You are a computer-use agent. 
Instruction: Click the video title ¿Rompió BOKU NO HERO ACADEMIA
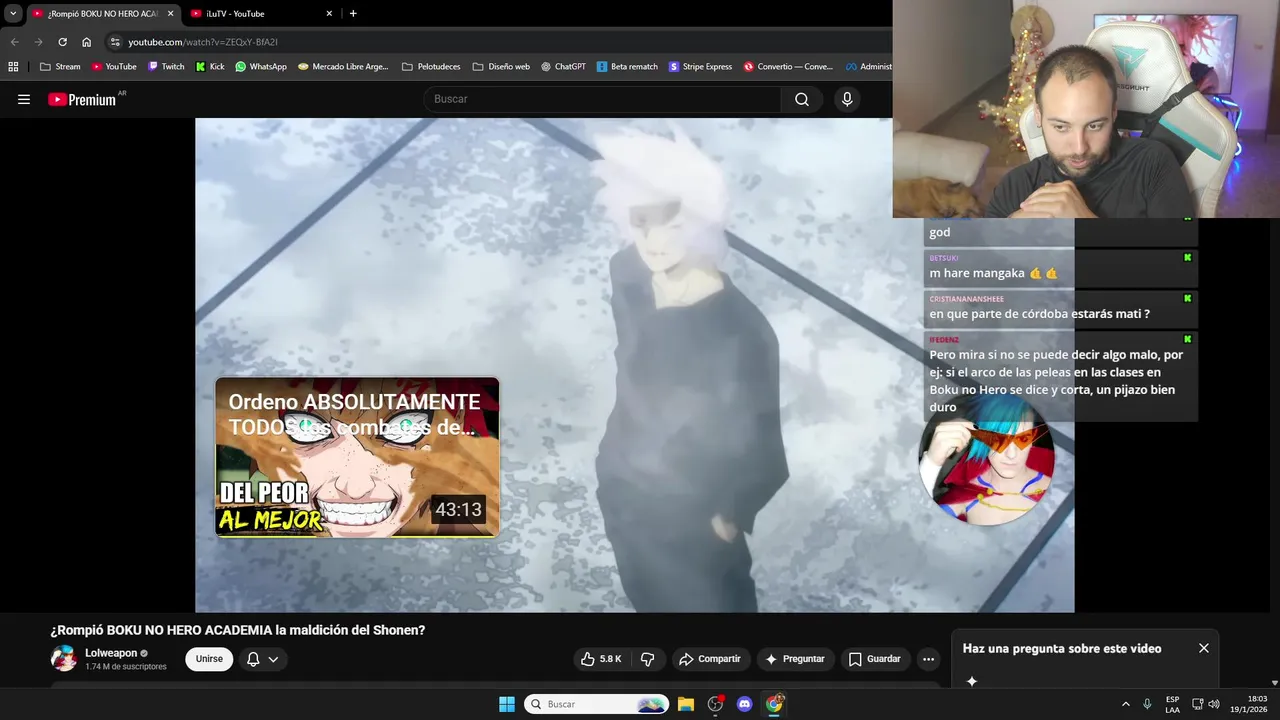(238, 630)
